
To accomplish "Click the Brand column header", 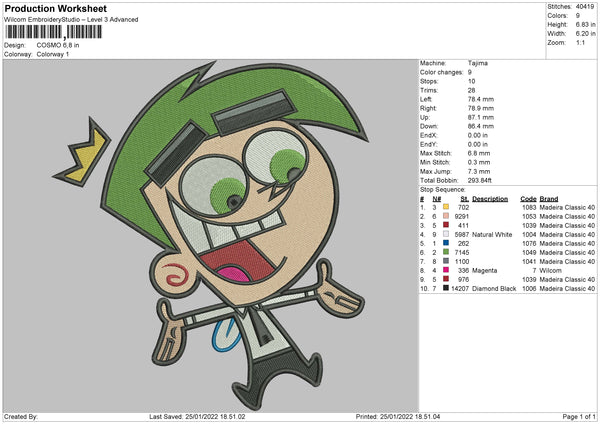I will 549,198.
